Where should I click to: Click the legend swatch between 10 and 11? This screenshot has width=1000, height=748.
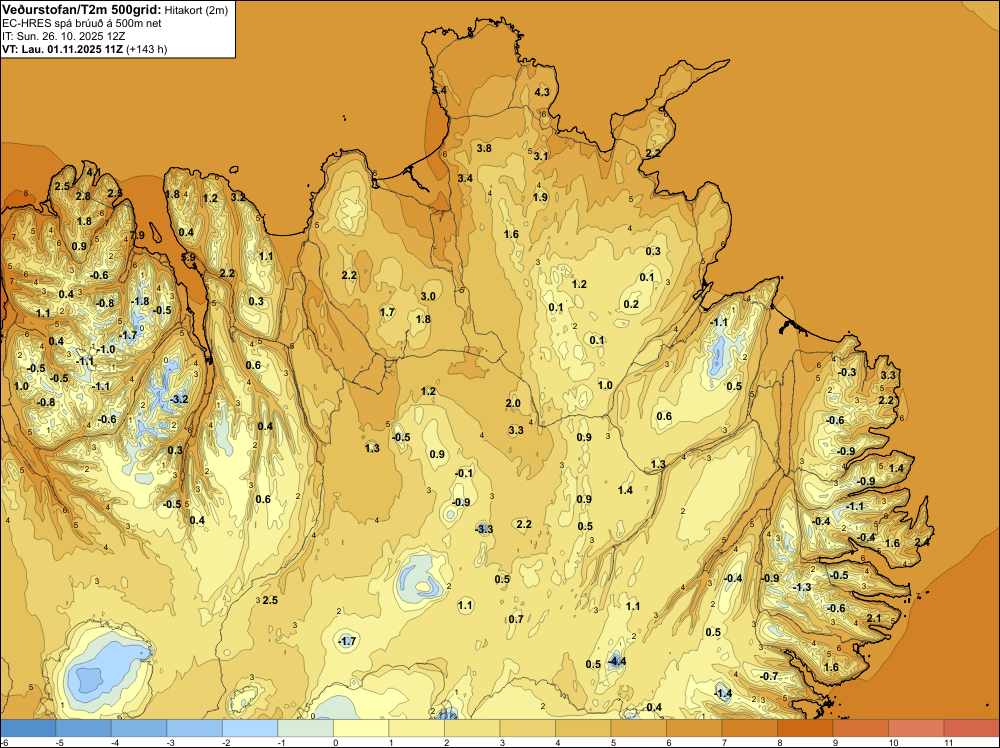click(x=916, y=728)
